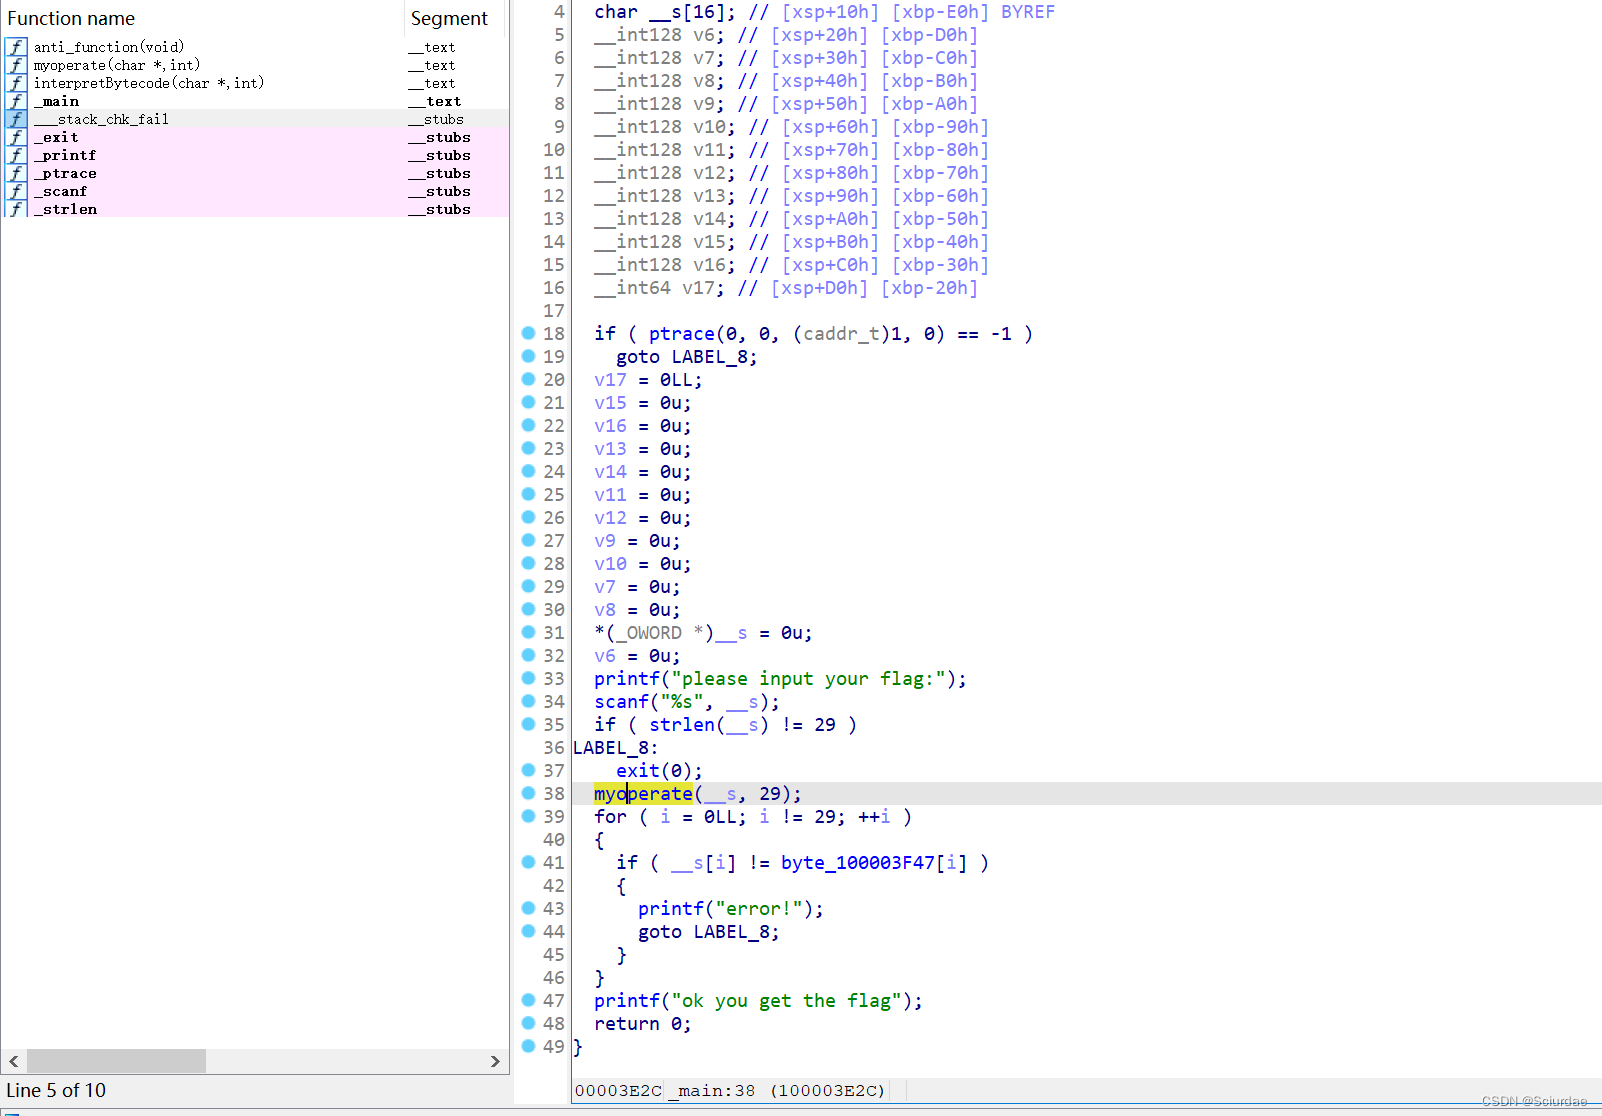Click char __s[16] declaration on line 4

pos(664,11)
